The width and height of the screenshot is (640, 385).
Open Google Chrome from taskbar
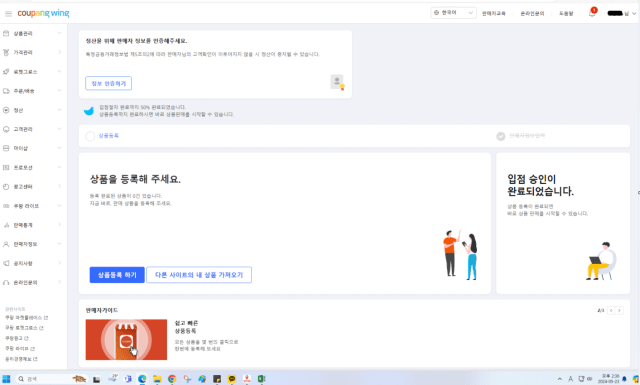172,379
